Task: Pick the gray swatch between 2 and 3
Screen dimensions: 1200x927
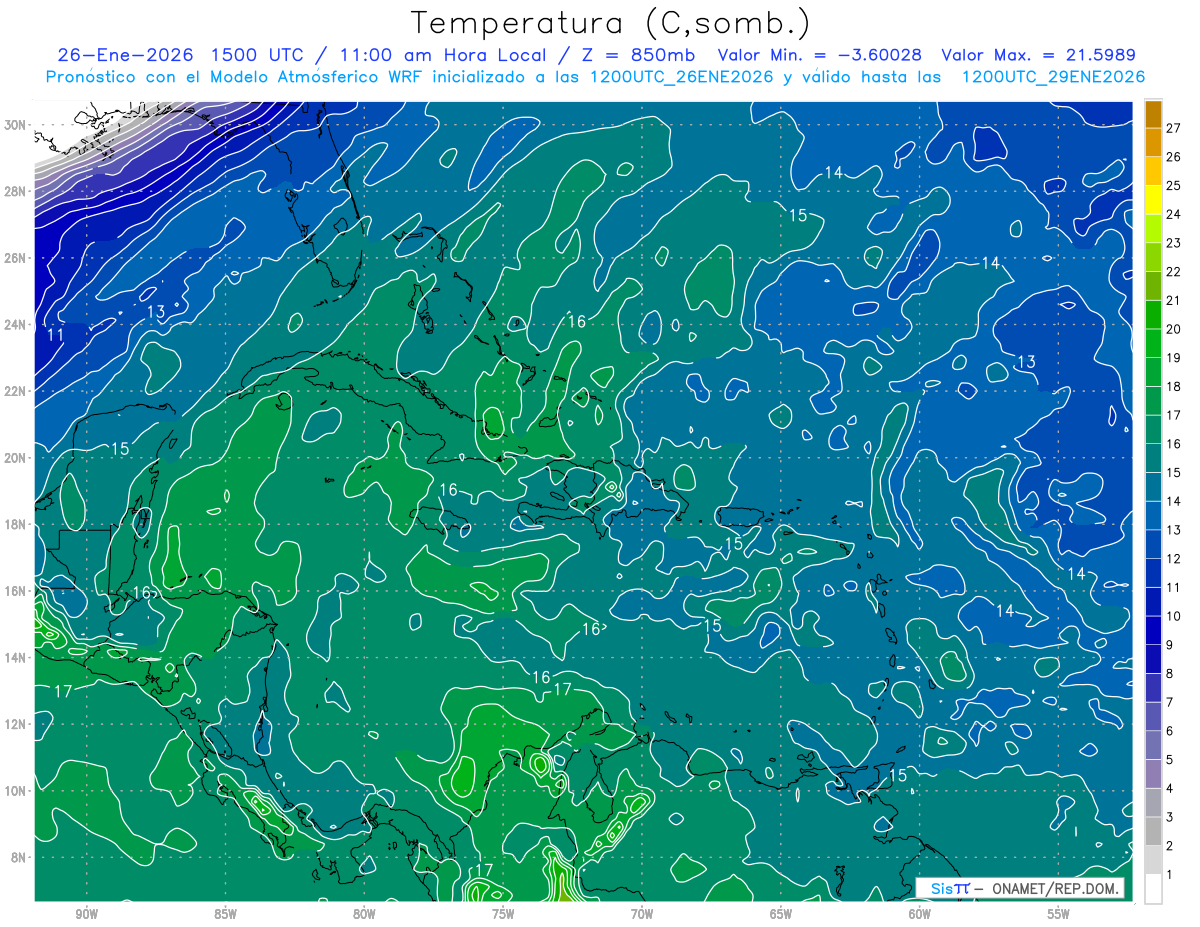Action: [x=1153, y=831]
